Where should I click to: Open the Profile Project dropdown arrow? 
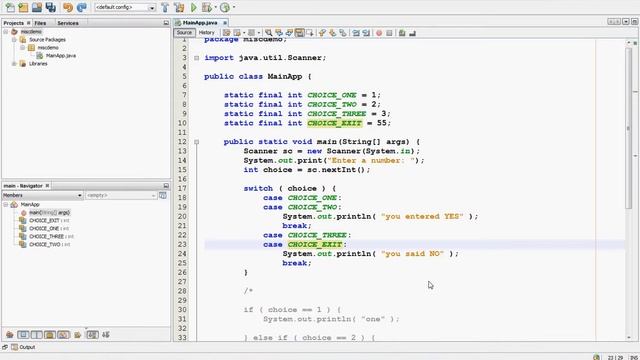pos(233,7)
